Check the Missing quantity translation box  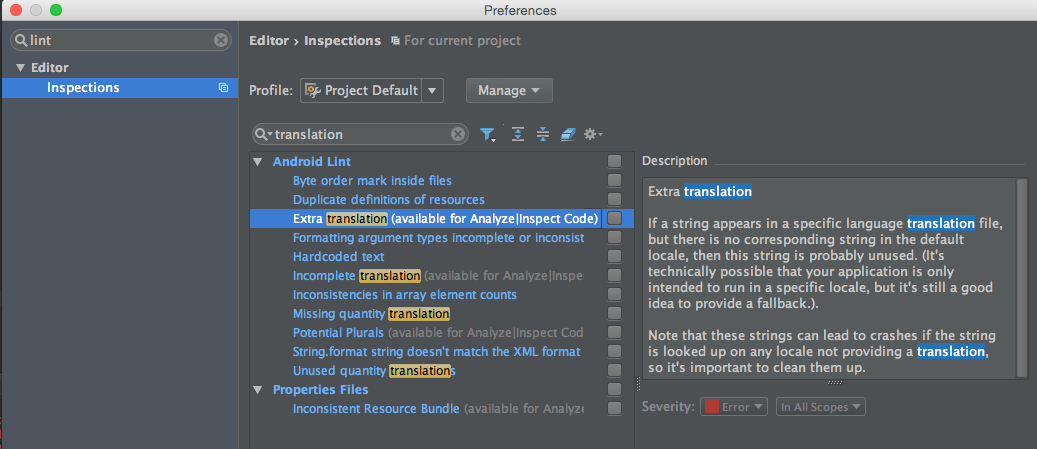pyautogui.click(x=614, y=314)
